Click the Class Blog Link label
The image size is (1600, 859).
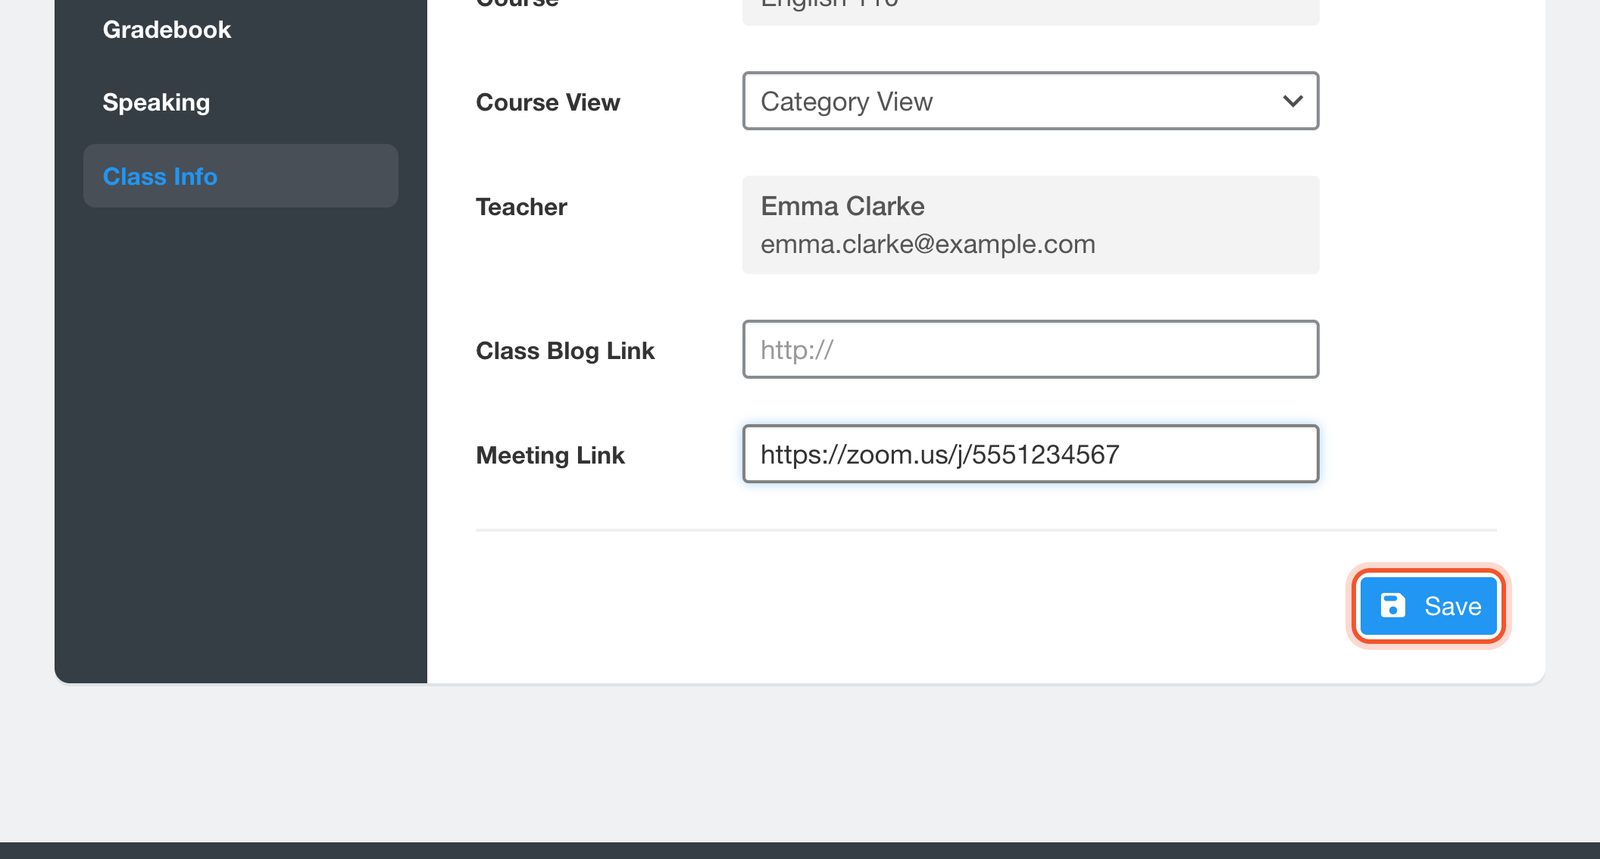click(565, 351)
